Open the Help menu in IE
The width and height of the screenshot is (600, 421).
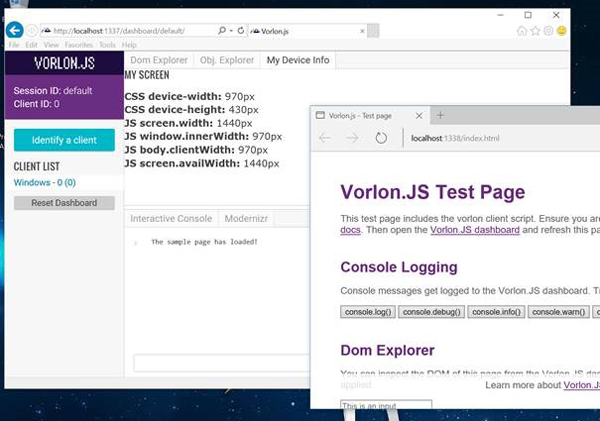tap(129, 45)
